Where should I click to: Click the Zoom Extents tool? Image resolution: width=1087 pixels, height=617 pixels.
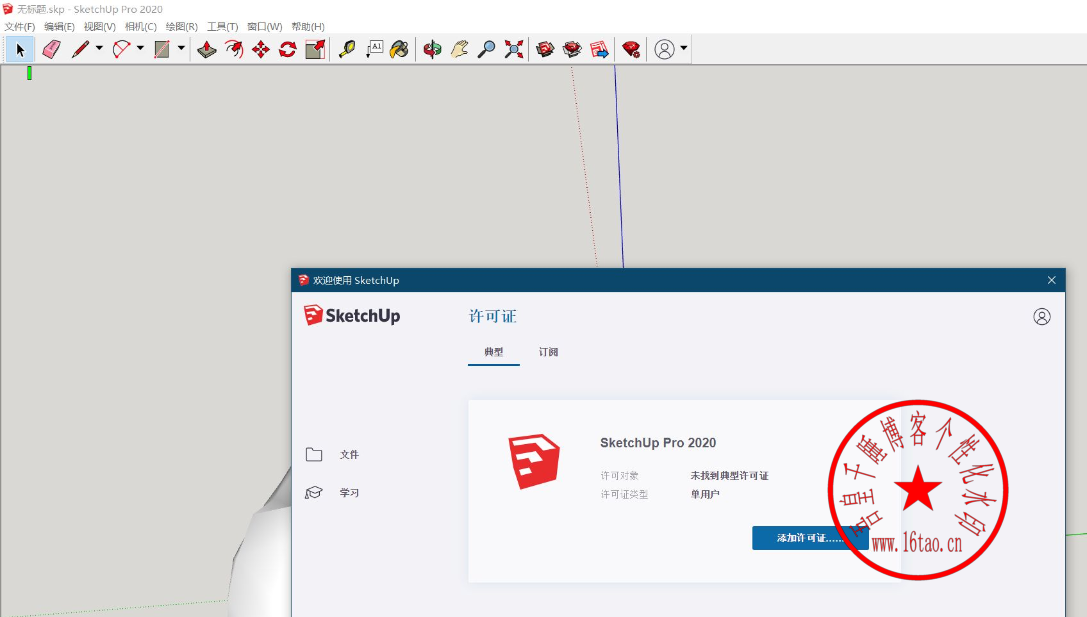(514, 49)
